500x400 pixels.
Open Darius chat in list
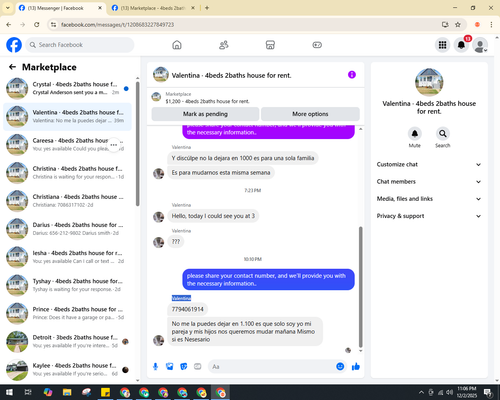(68, 229)
